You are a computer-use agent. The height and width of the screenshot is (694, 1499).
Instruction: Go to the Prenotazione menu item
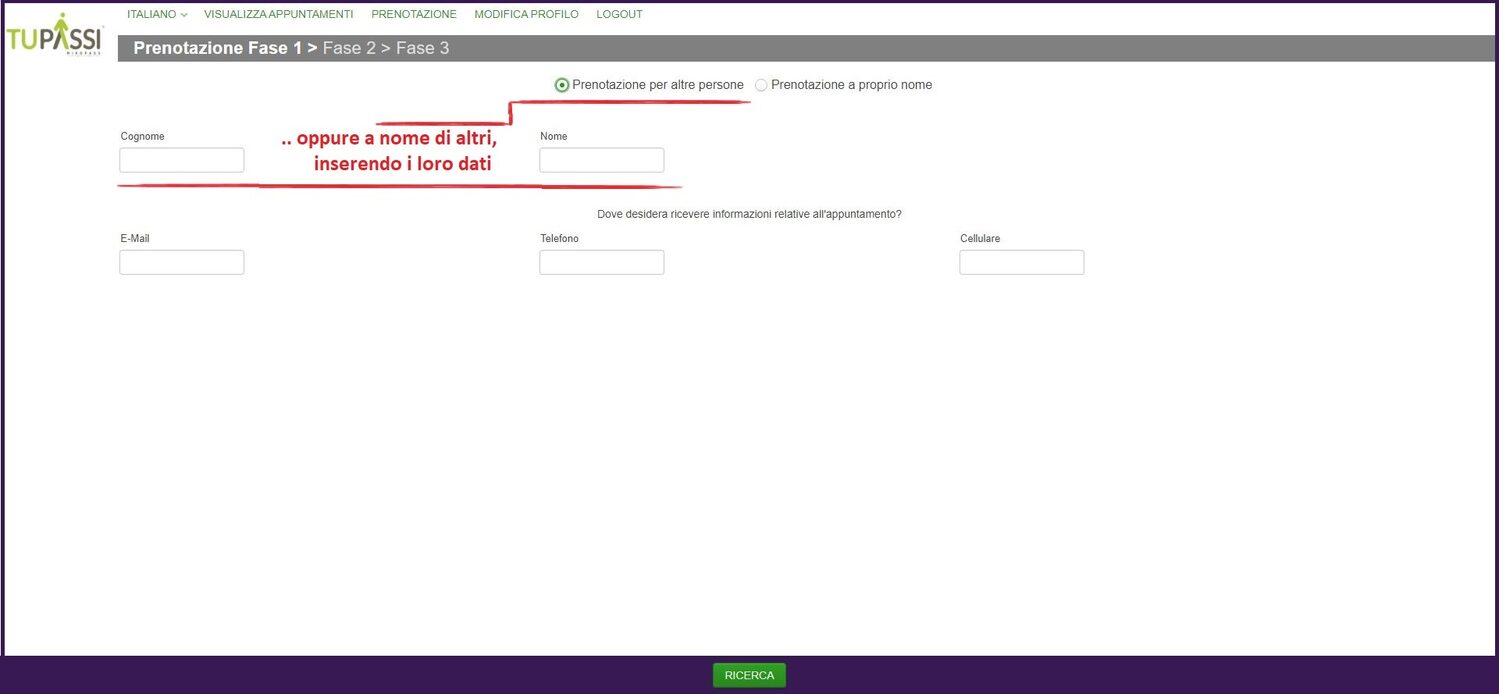coord(414,15)
